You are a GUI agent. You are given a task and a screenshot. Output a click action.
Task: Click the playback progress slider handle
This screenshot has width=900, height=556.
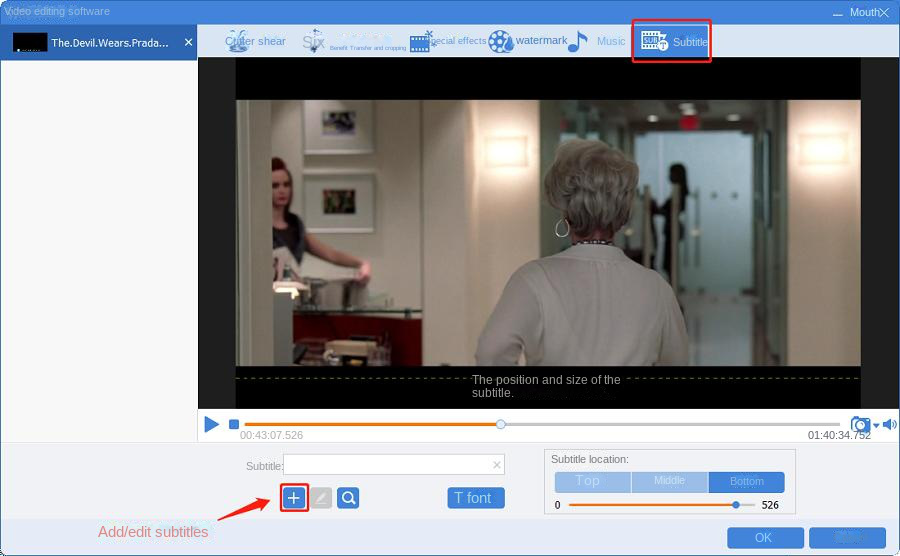point(501,425)
